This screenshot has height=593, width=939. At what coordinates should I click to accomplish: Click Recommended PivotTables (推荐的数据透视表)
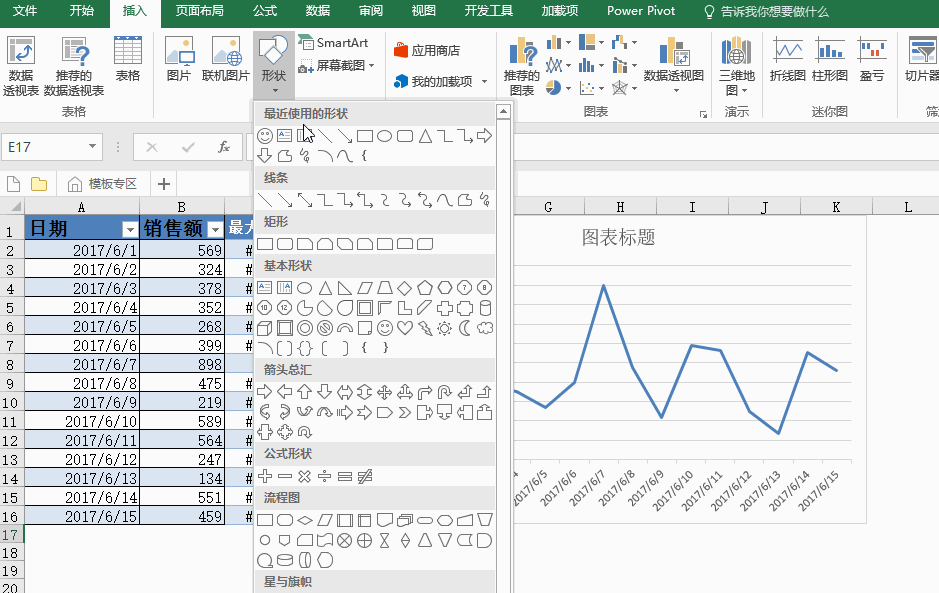click(x=74, y=66)
